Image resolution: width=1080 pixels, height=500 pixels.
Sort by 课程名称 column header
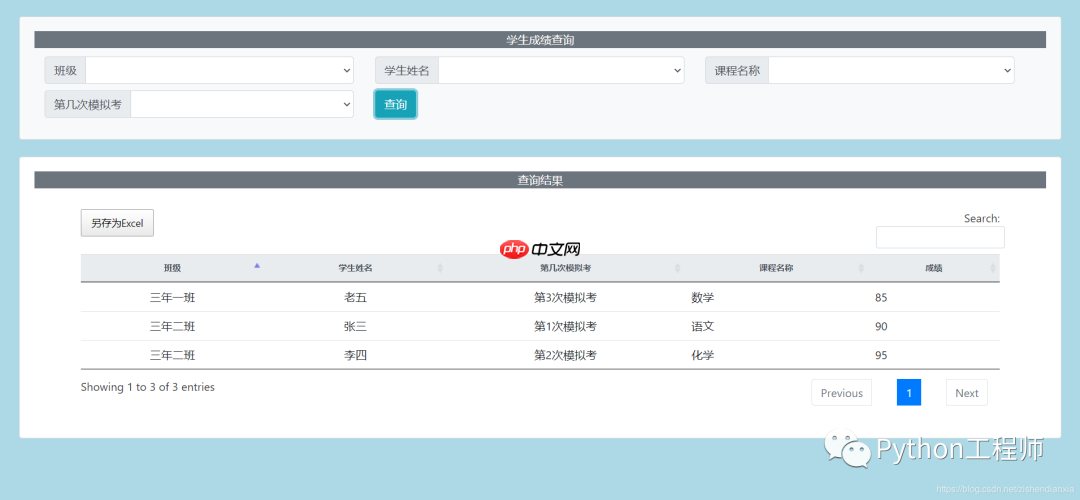[776, 268]
